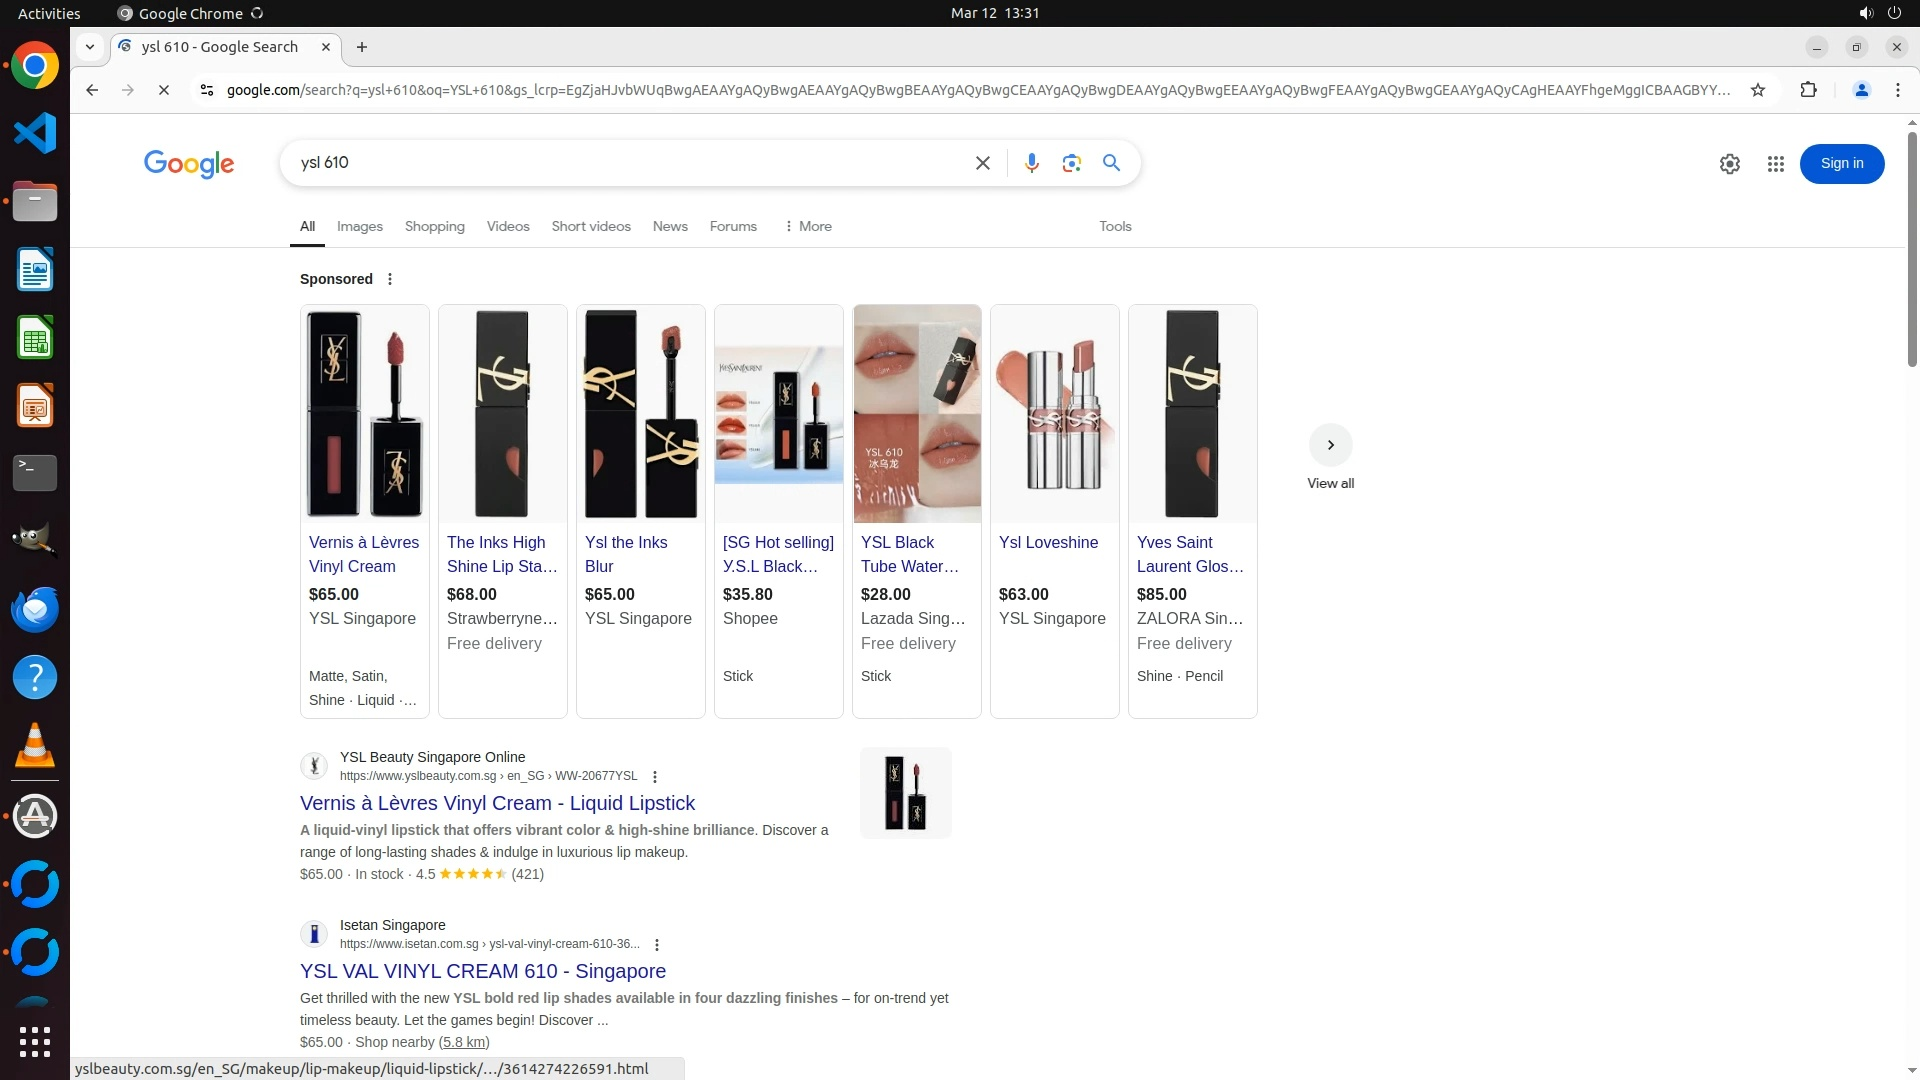Click the magnifier search button
1920x1080 pixels.
pos(1111,163)
